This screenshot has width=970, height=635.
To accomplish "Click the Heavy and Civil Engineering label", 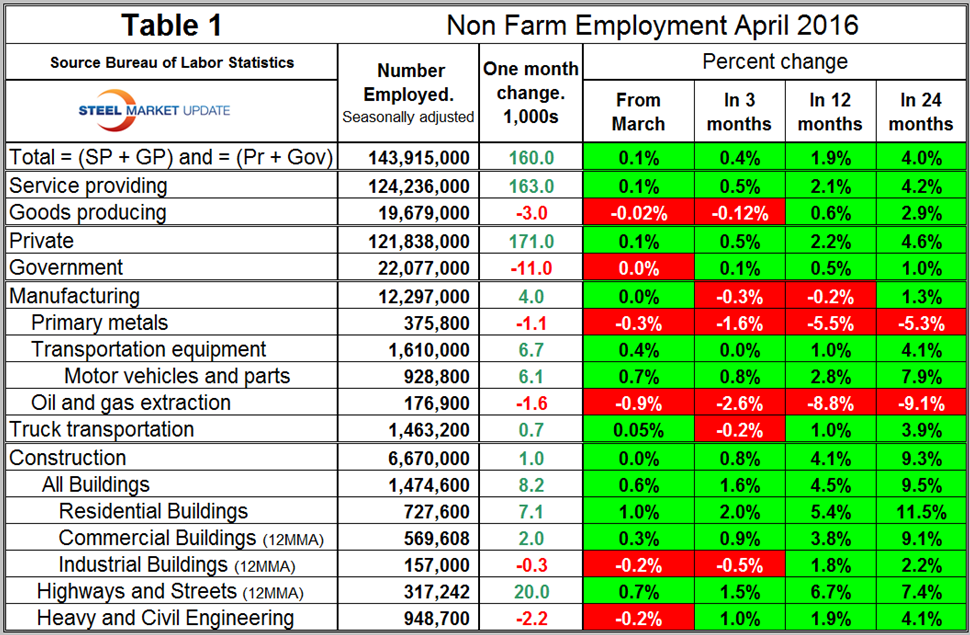I will pos(165,619).
